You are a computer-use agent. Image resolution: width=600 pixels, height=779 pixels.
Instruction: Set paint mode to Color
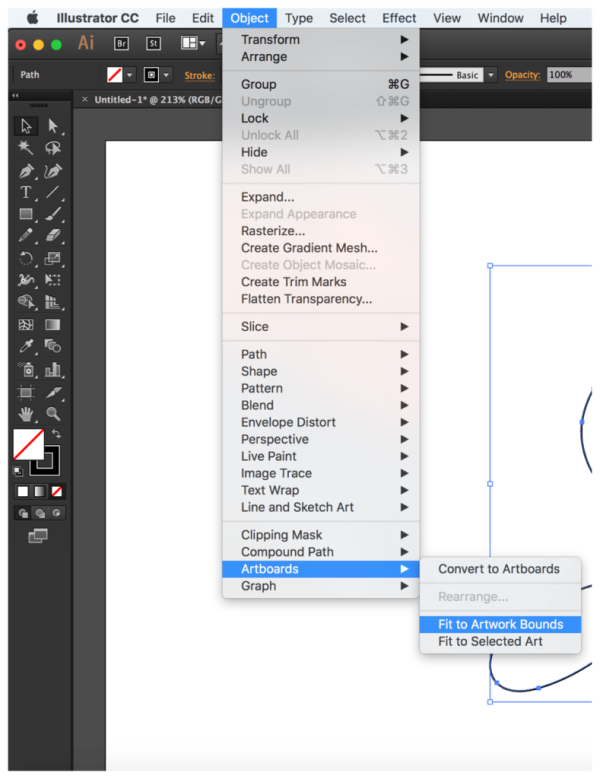coord(23,492)
